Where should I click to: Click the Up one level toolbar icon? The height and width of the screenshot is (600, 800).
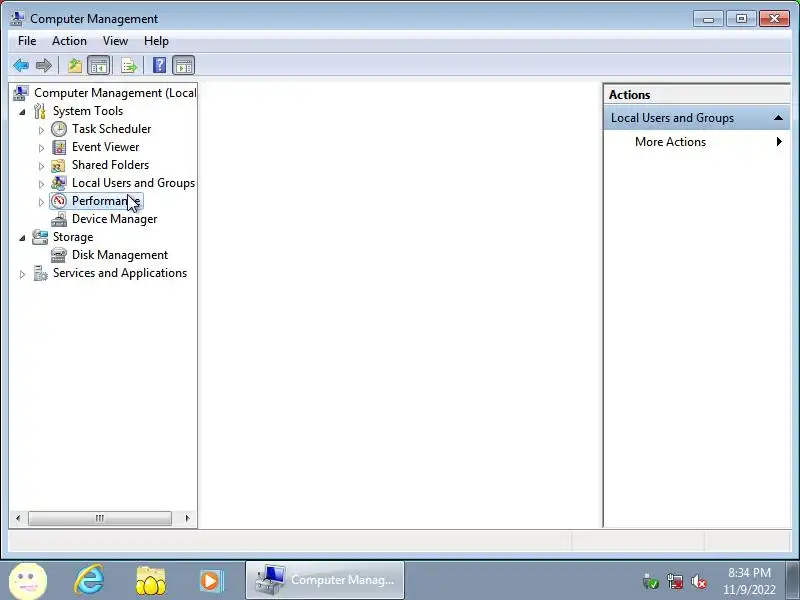pos(75,65)
